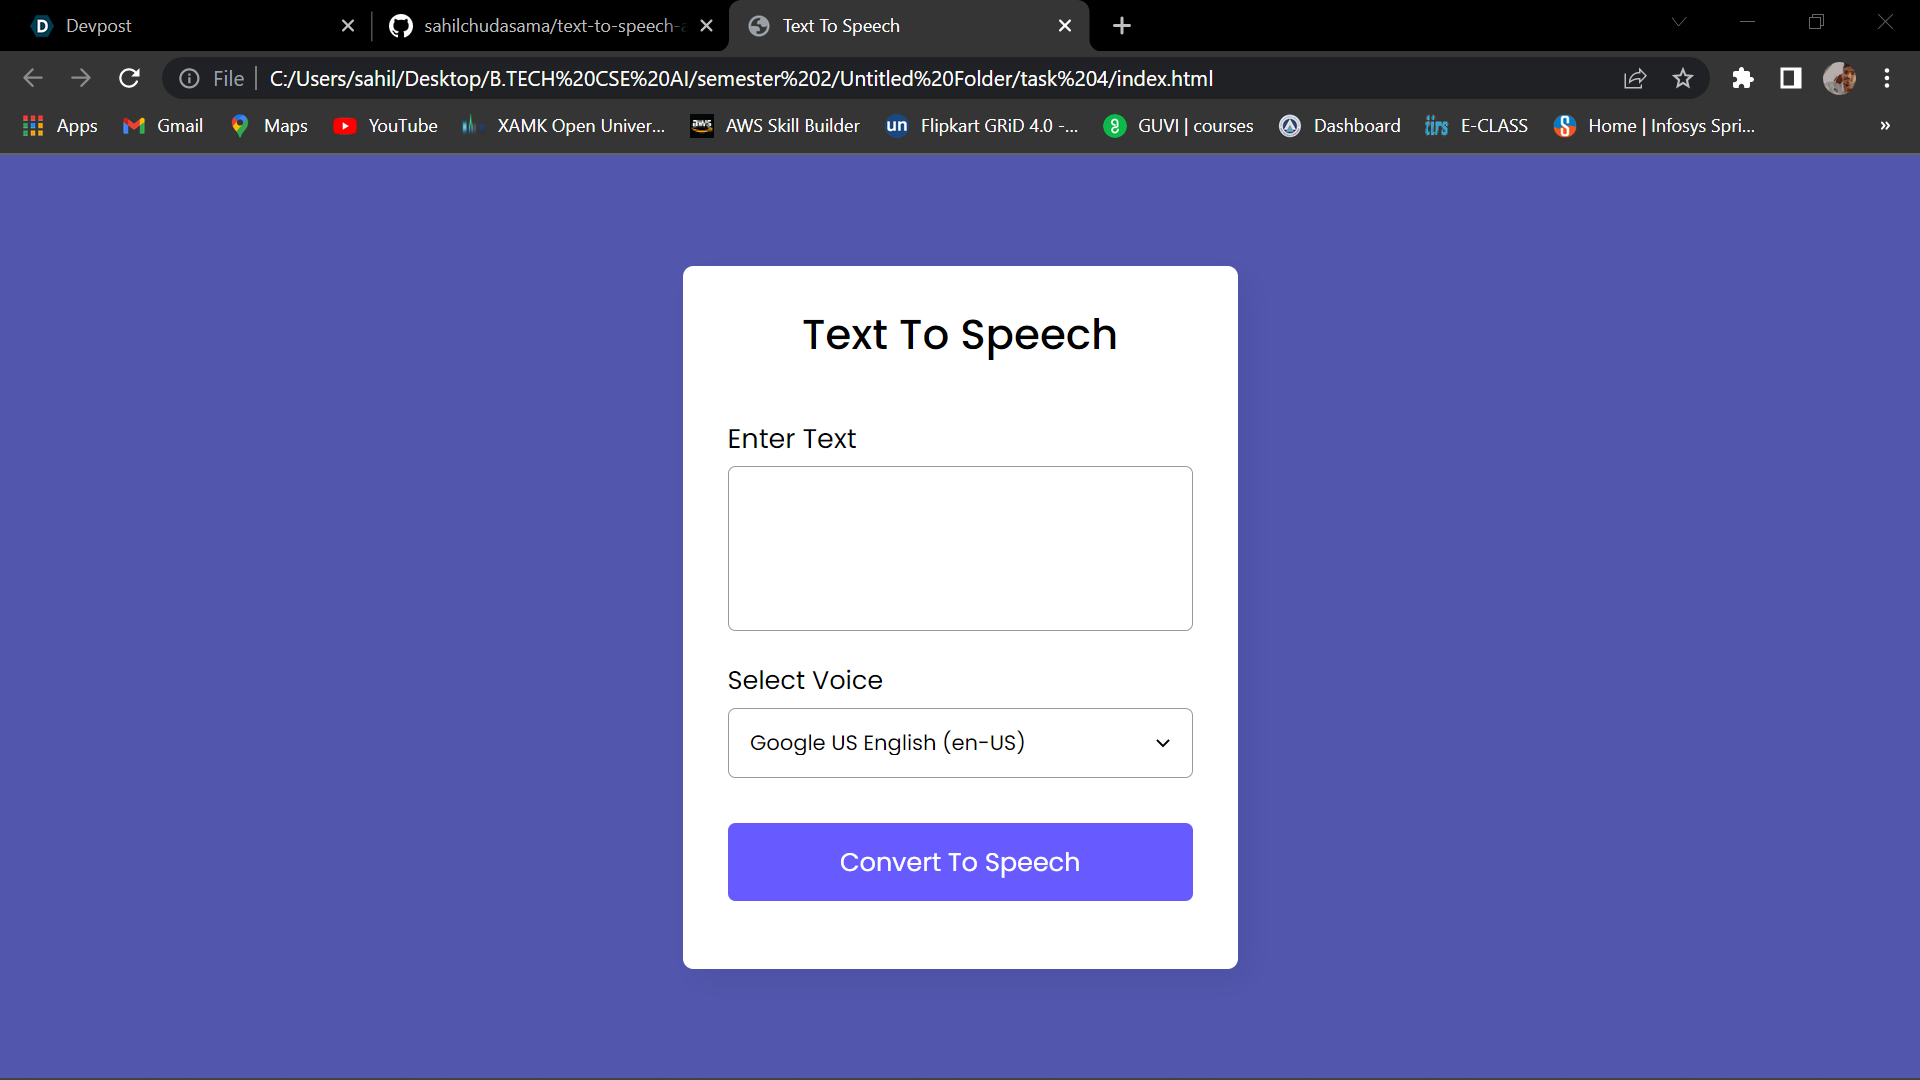Open the Maps bookmark
The height and width of the screenshot is (1080, 1920).
point(267,125)
